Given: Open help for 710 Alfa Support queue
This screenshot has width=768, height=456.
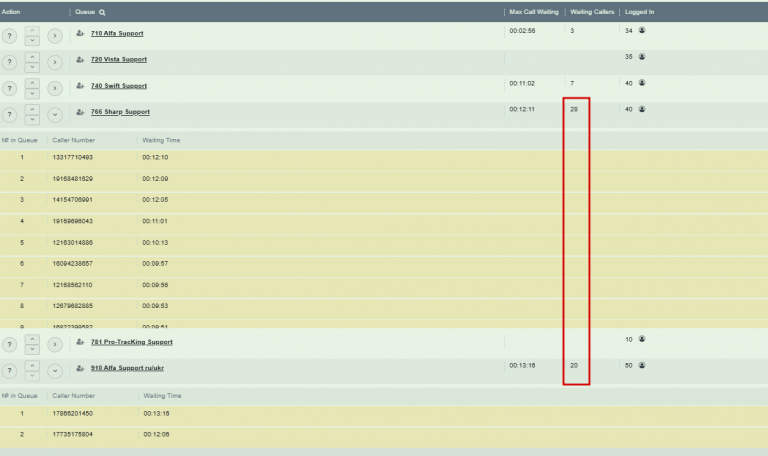Looking at the screenshot, I should click(9, 36).
